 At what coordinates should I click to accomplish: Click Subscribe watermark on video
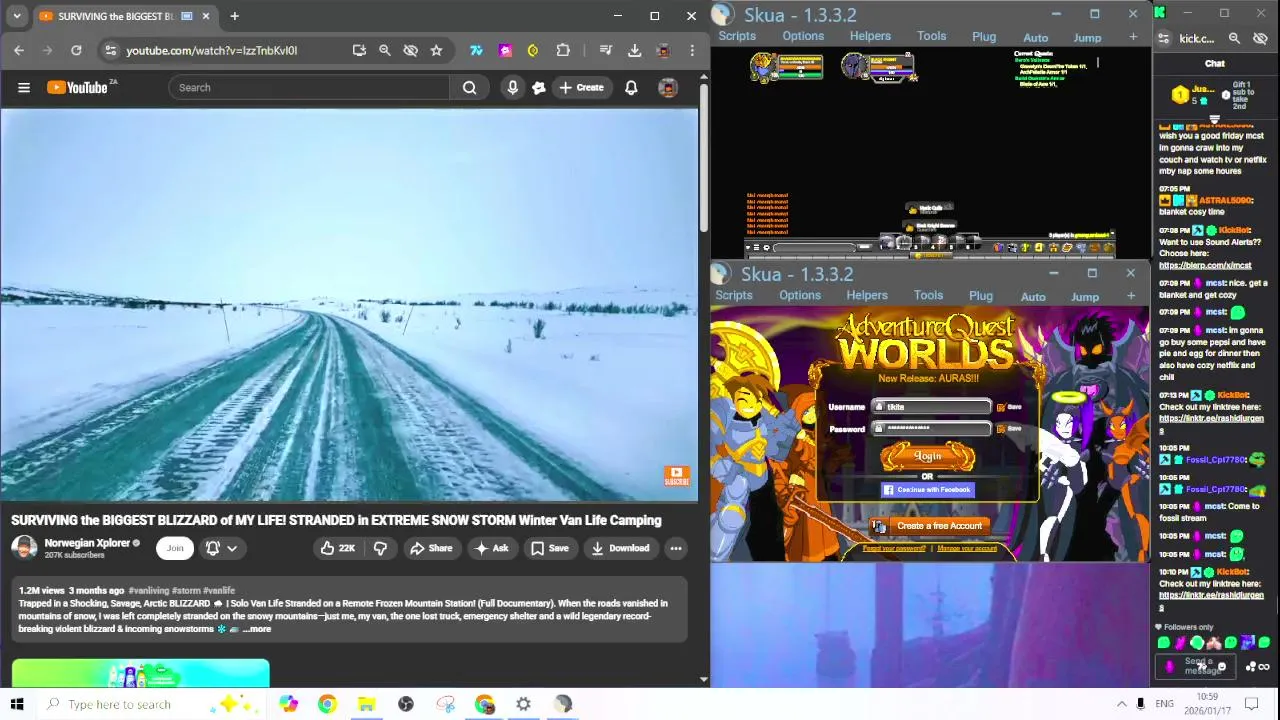677,476
